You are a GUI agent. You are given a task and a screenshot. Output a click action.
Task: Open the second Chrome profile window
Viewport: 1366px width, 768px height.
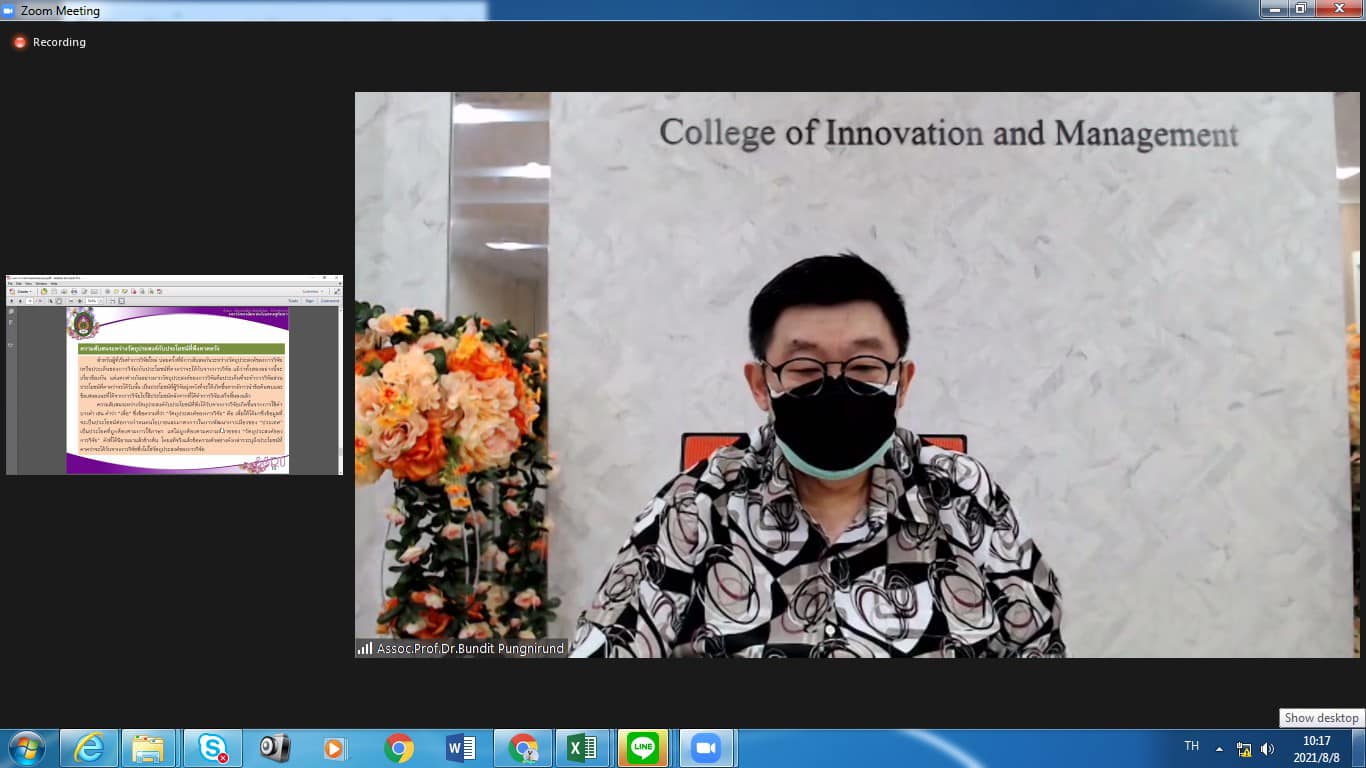[522, 748]
